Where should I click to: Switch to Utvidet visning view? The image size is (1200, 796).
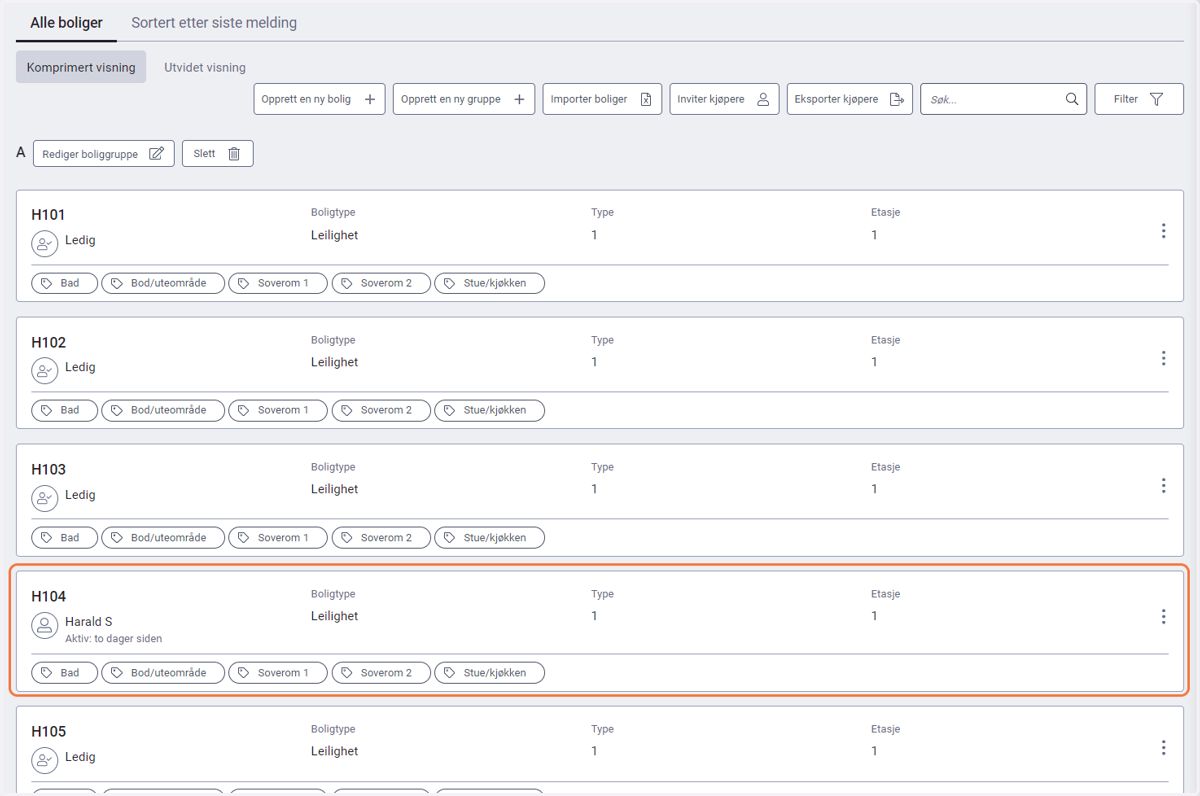[x=205, y=67]
